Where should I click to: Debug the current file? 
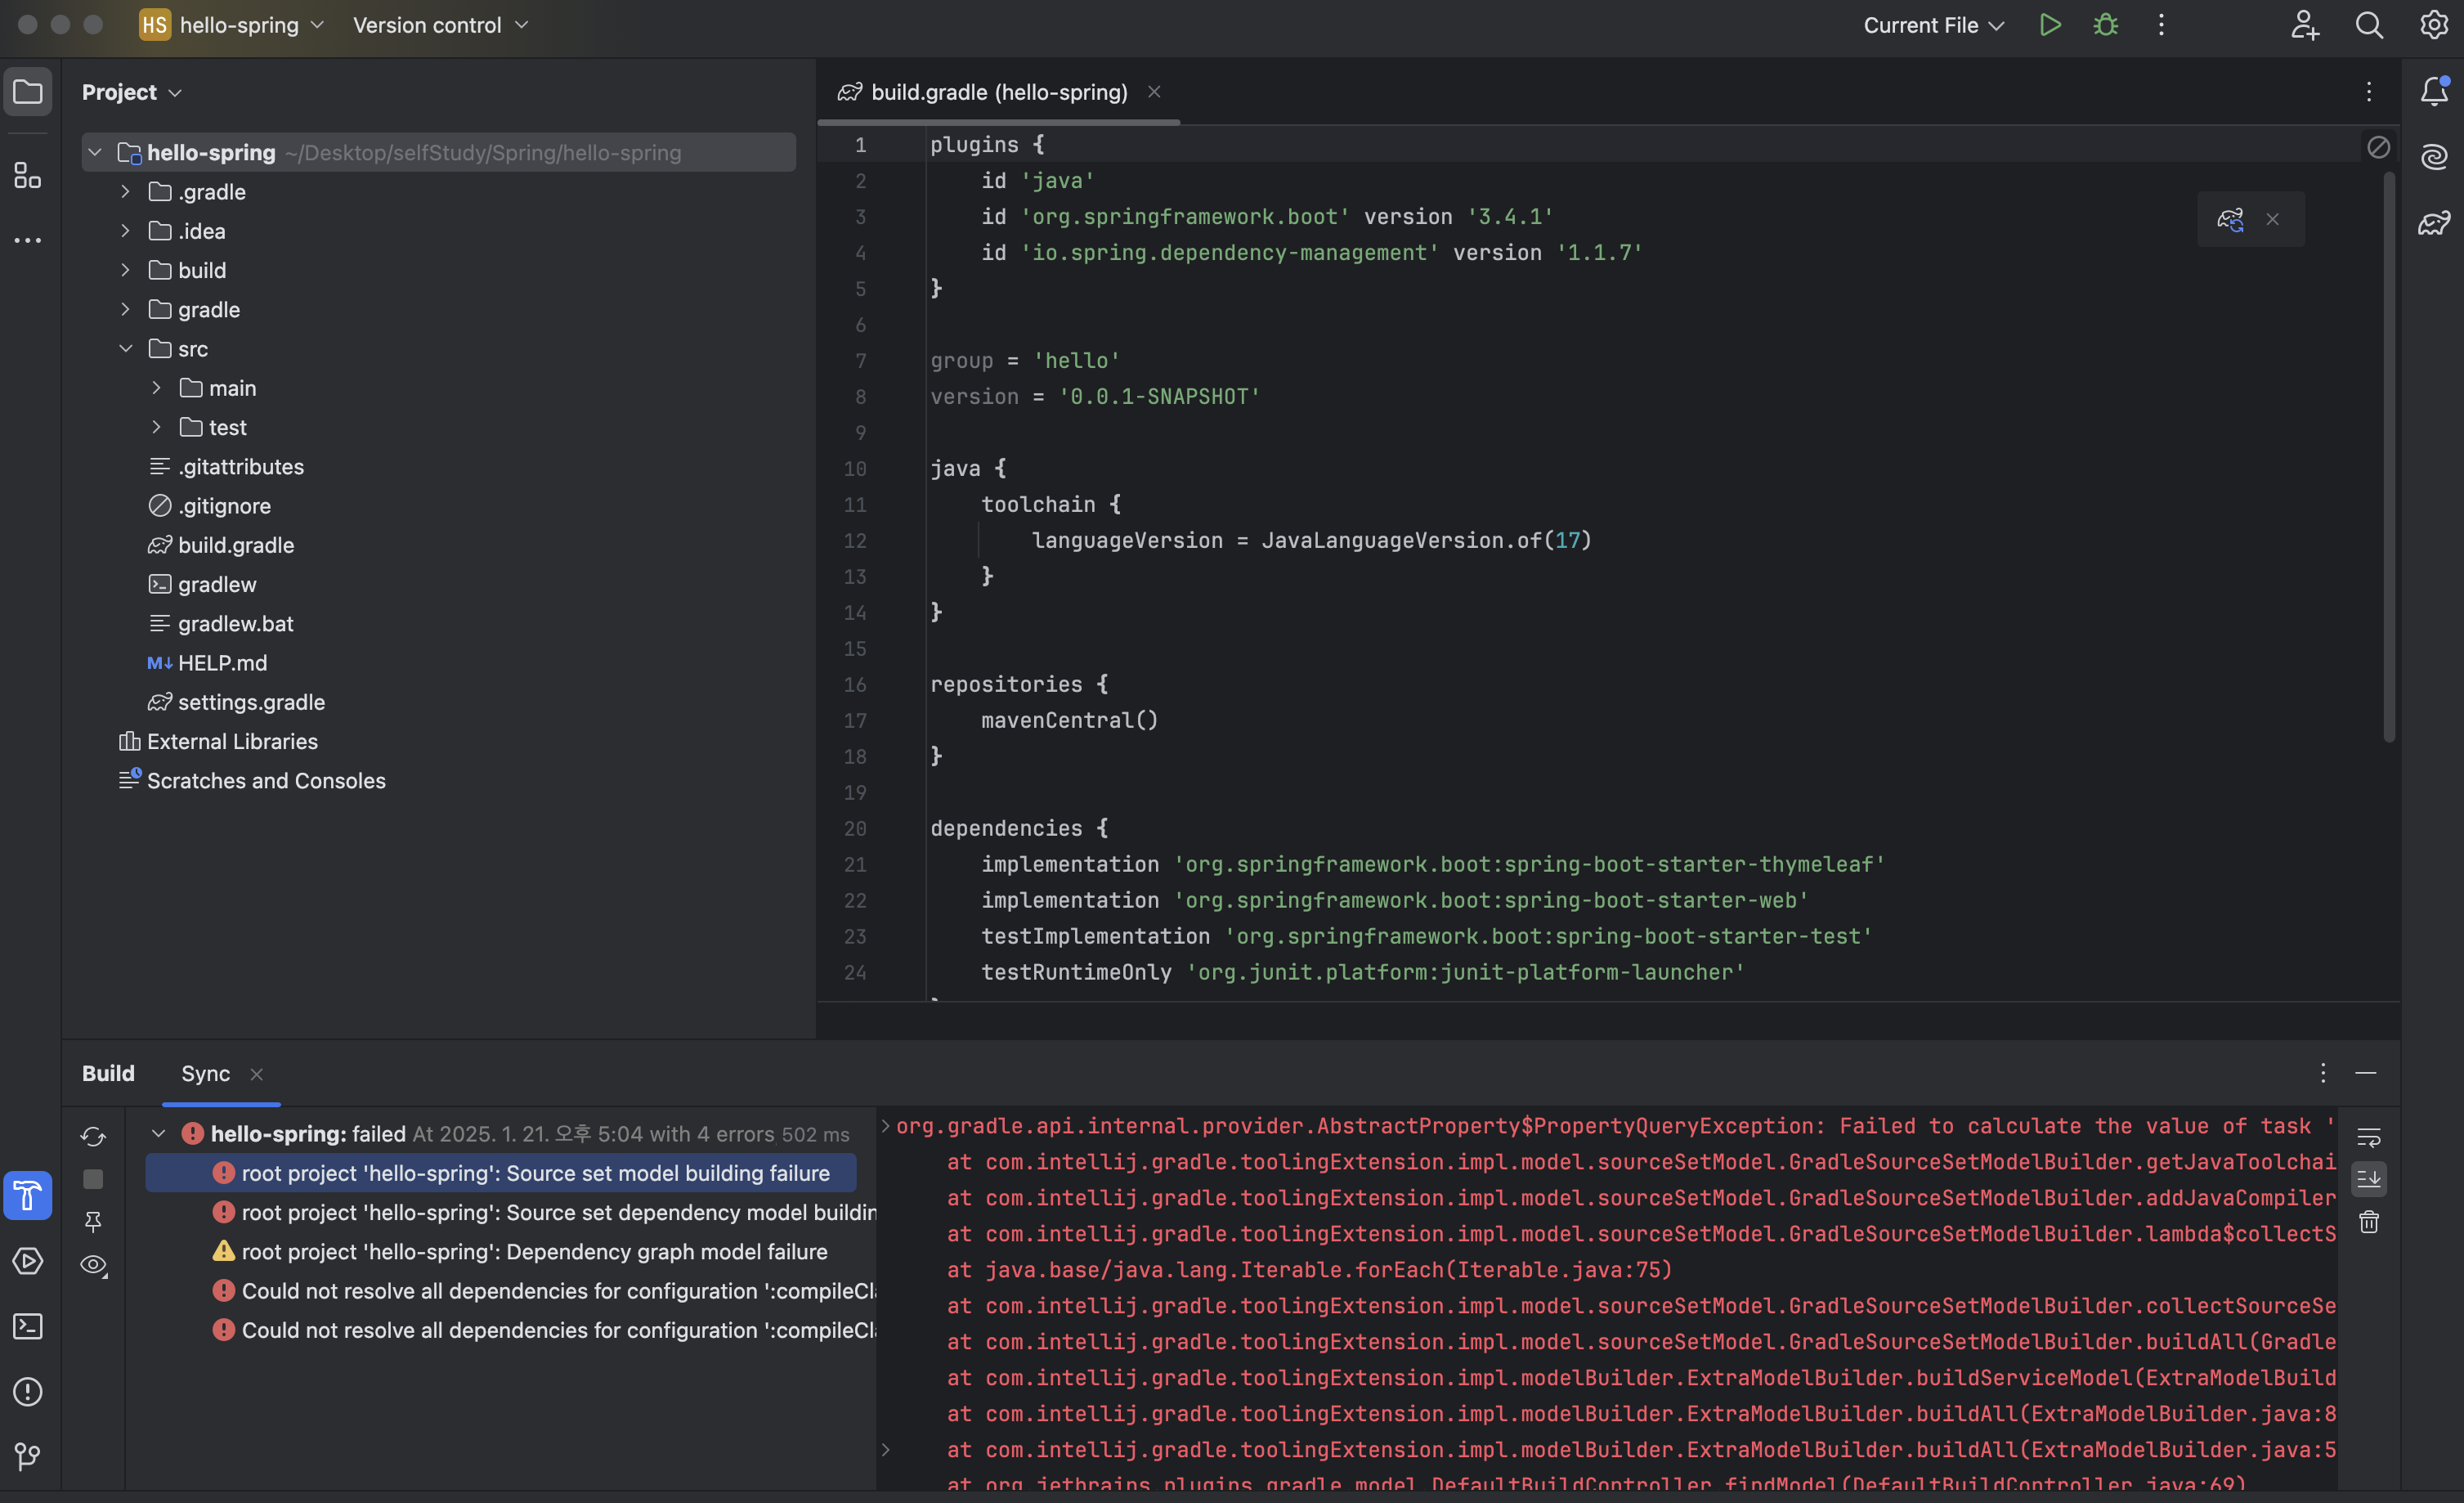click(x=2106, y=25)
